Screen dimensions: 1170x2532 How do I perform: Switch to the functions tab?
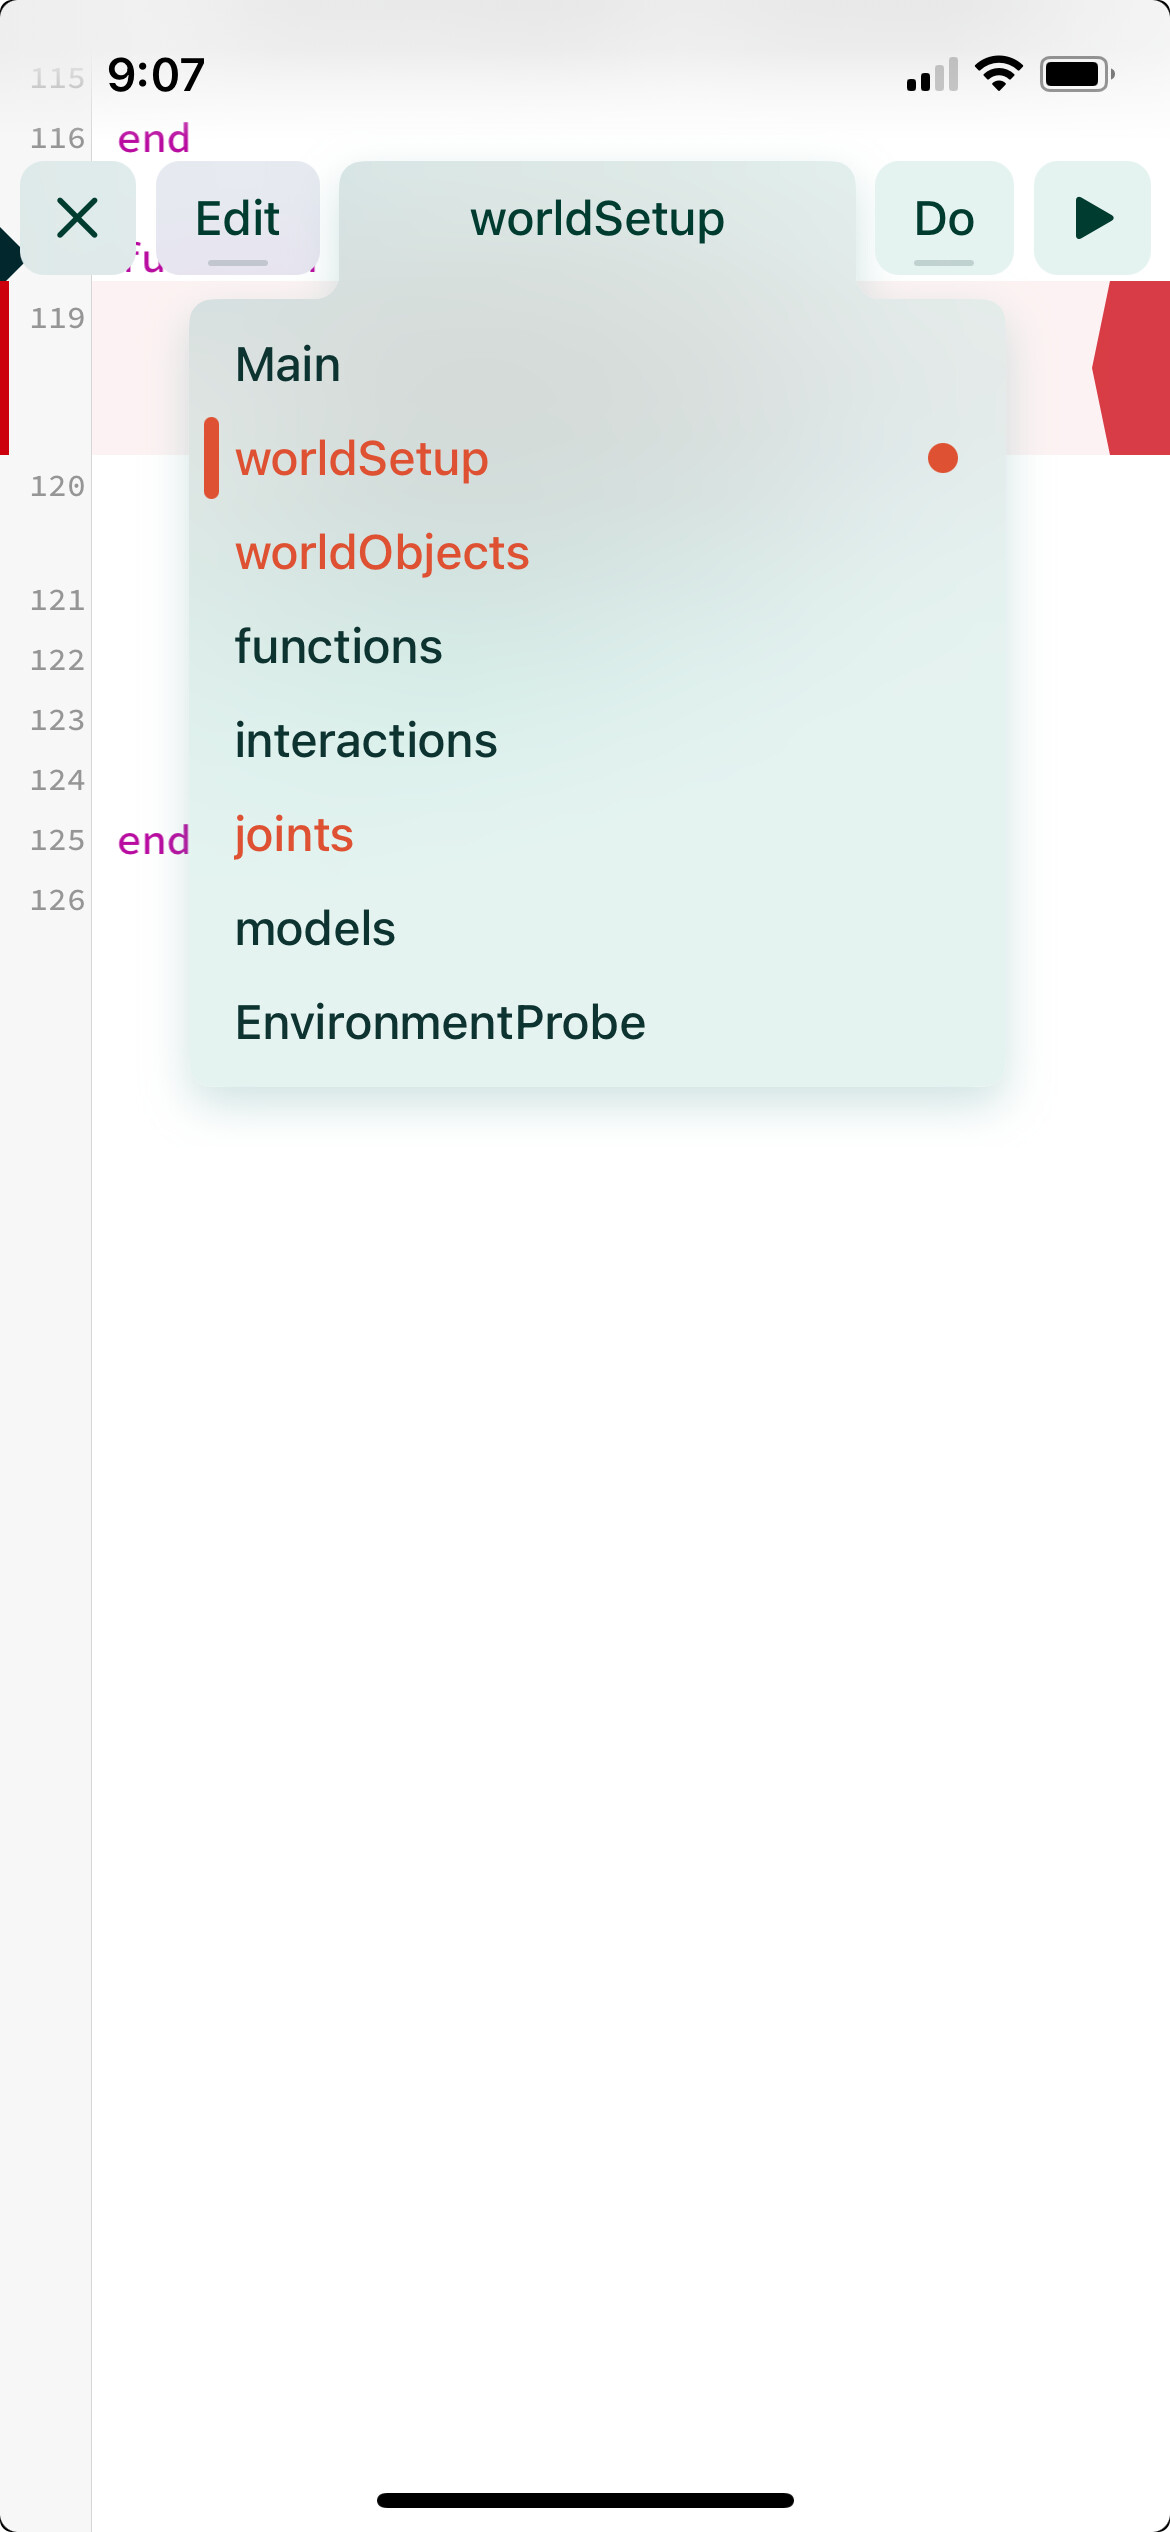(x=338, y=646)
